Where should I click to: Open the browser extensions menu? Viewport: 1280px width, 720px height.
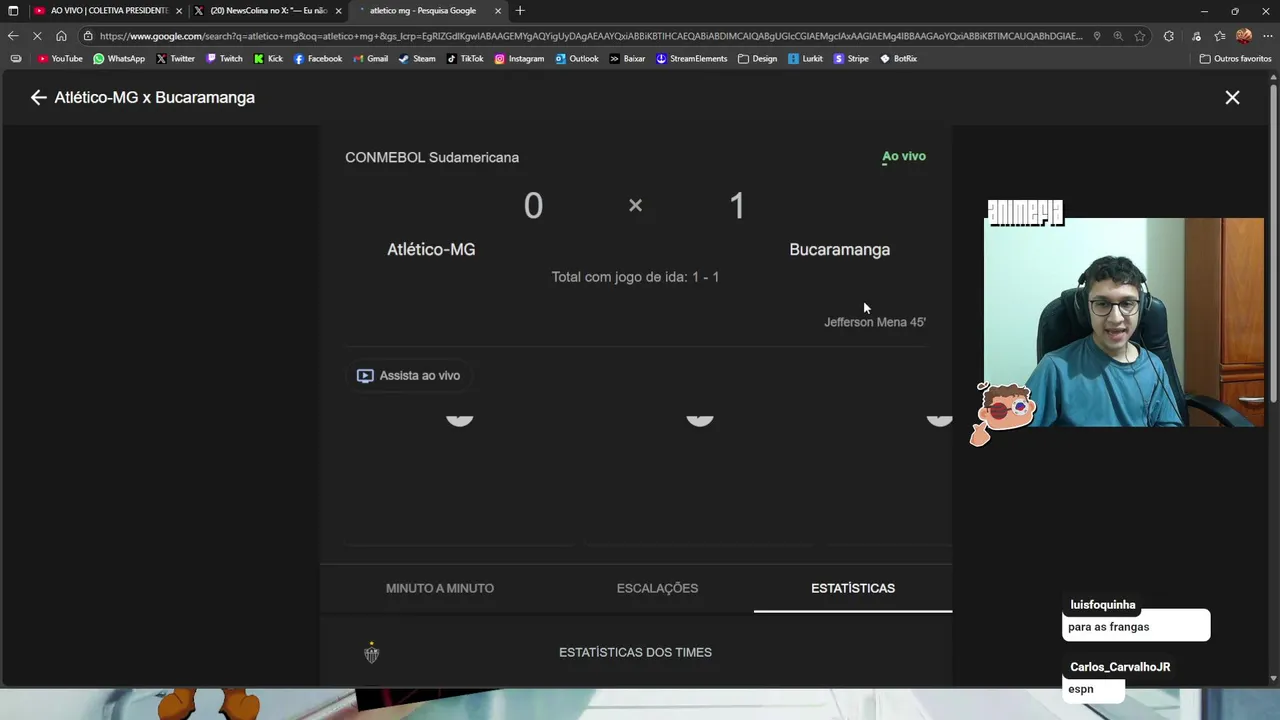[x=1169, y=36]
